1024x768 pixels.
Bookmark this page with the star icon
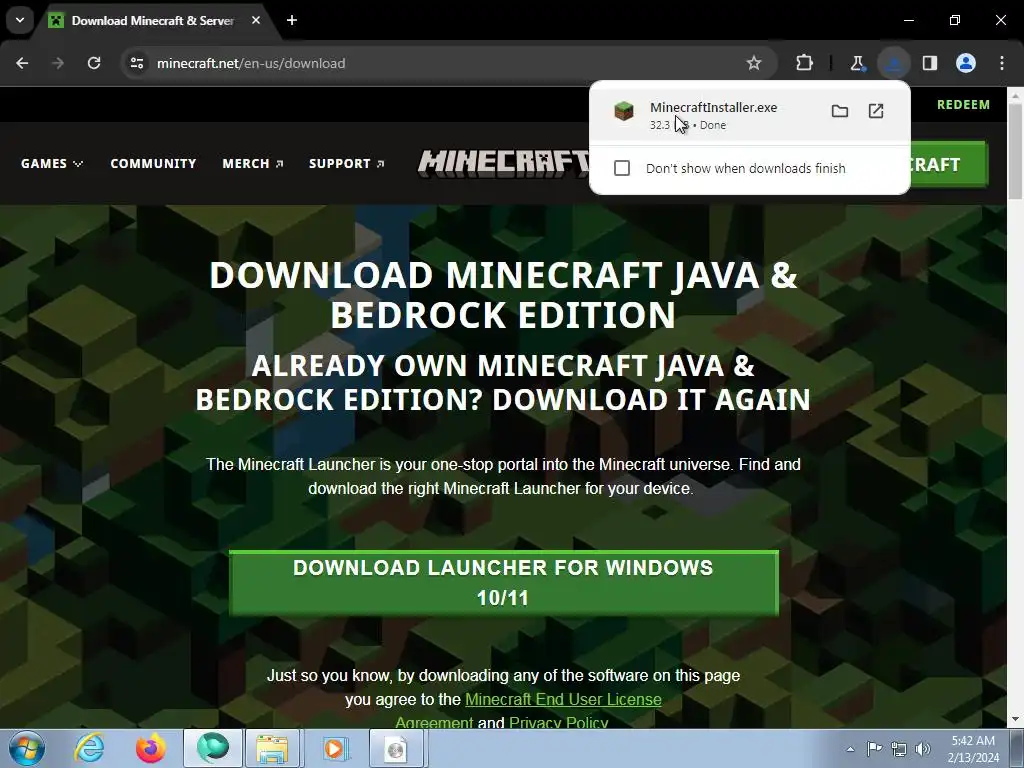pos(754,63)
